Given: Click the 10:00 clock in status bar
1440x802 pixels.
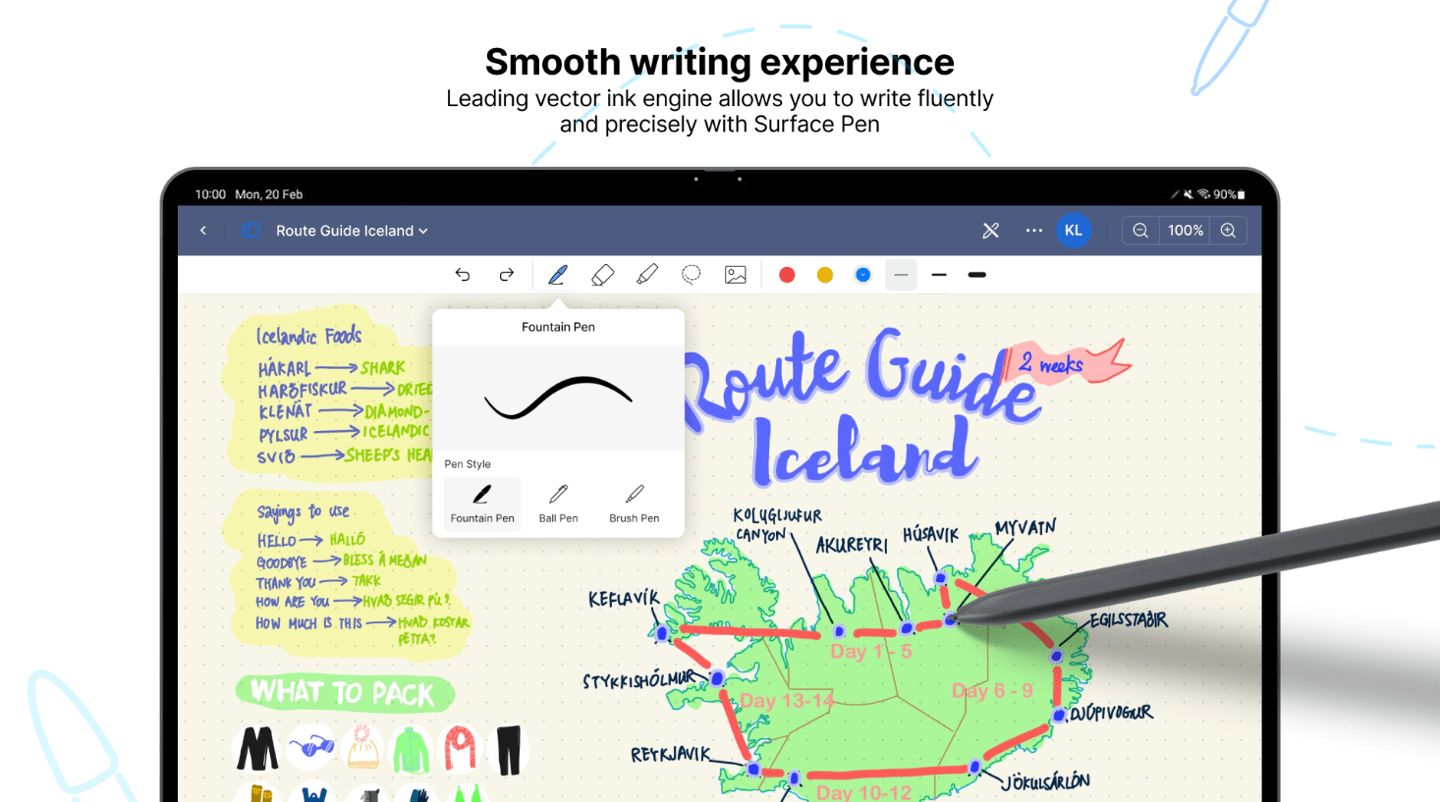Looking at the screenshot, I should (210, 194).
